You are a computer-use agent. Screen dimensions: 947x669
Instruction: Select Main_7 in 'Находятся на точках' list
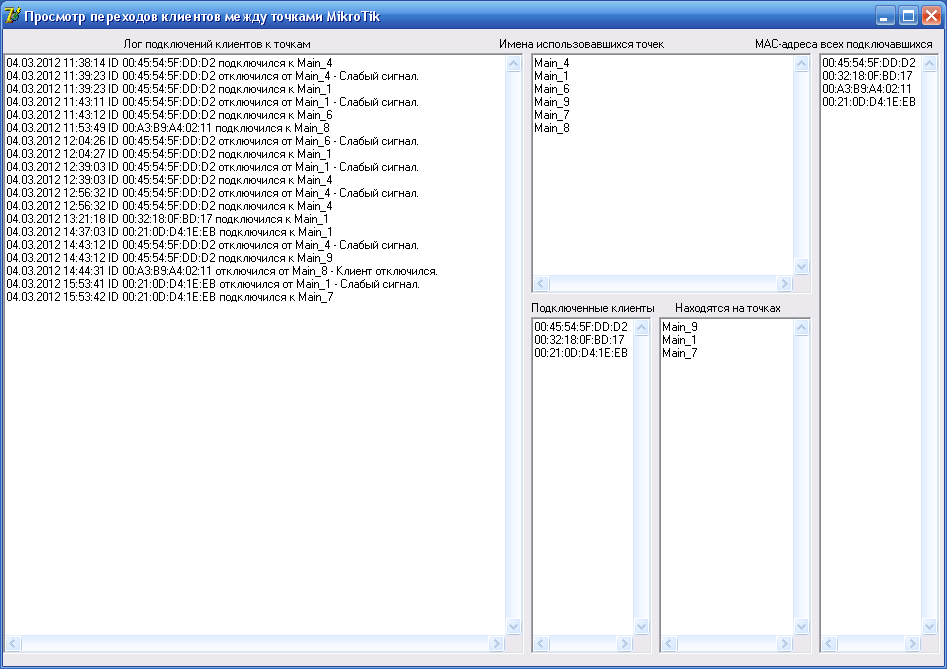pyautogui.click(x=679, y=353)
